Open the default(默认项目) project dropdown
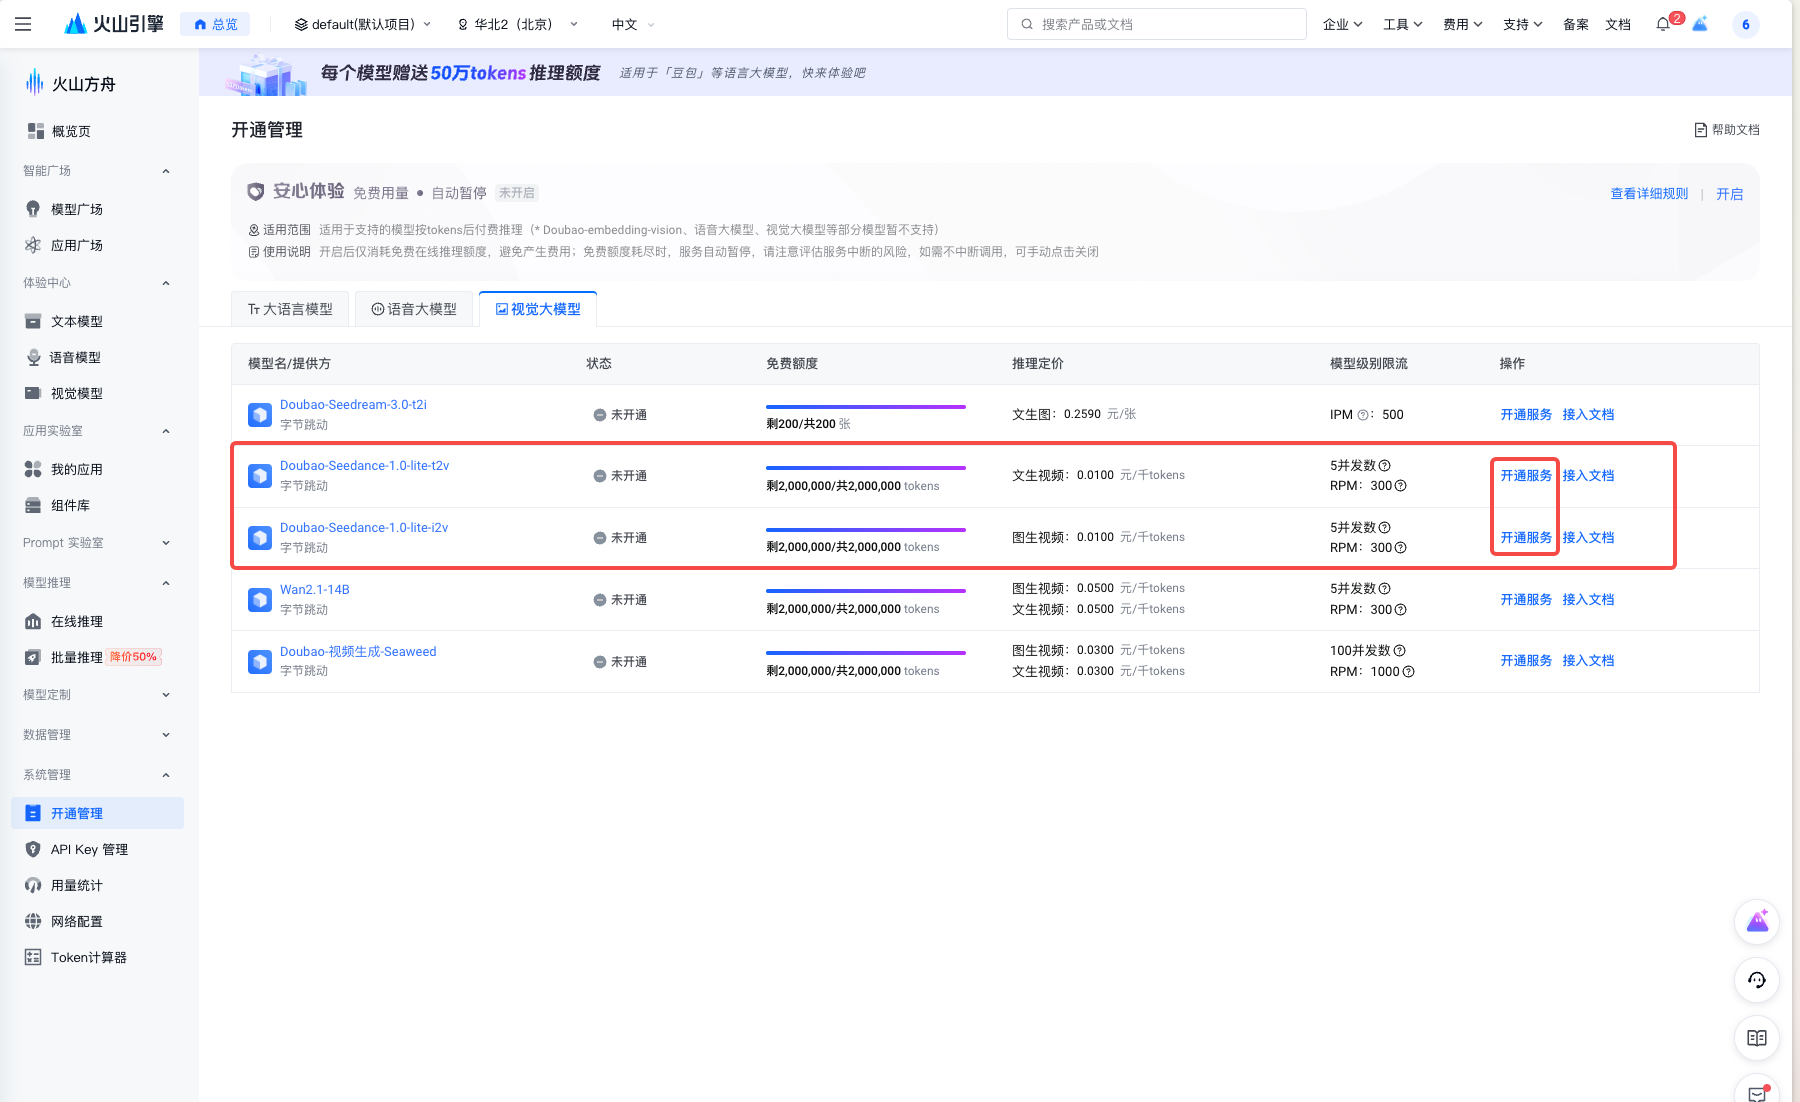This screenshot has width=1800, height=1102. tap(363, 24)
